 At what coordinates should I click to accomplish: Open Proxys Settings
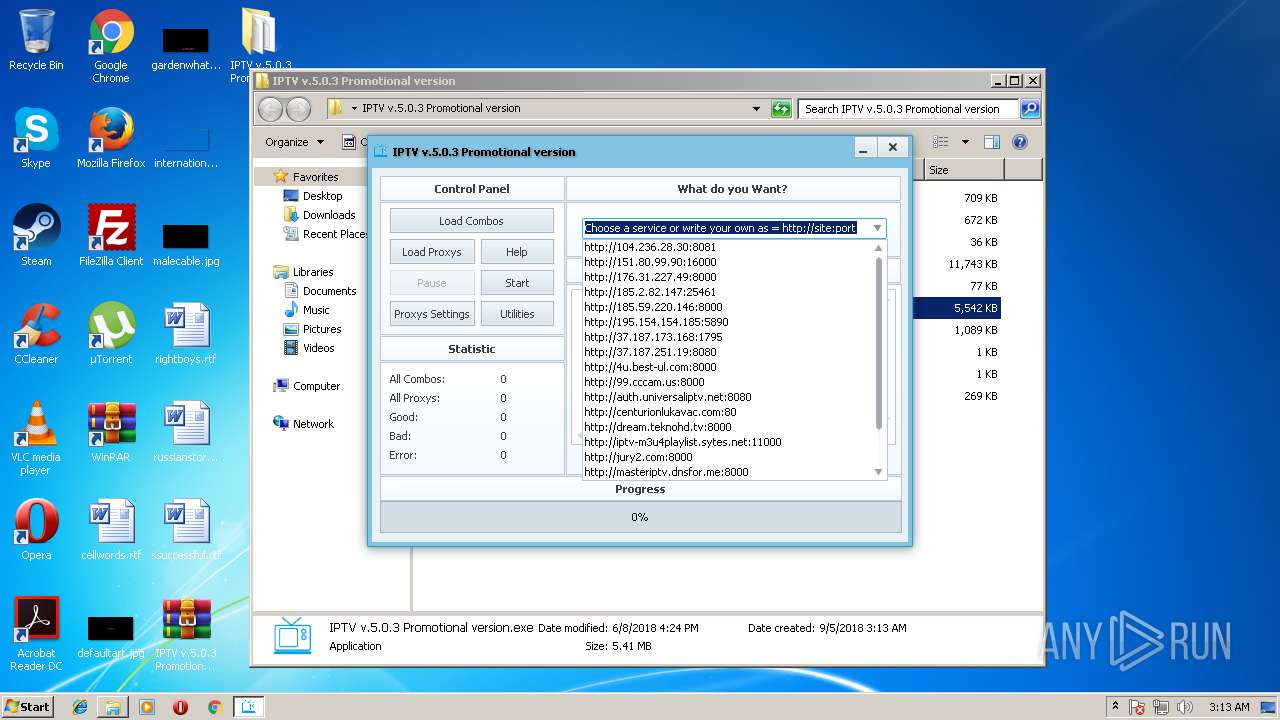[x=431, y=314]
